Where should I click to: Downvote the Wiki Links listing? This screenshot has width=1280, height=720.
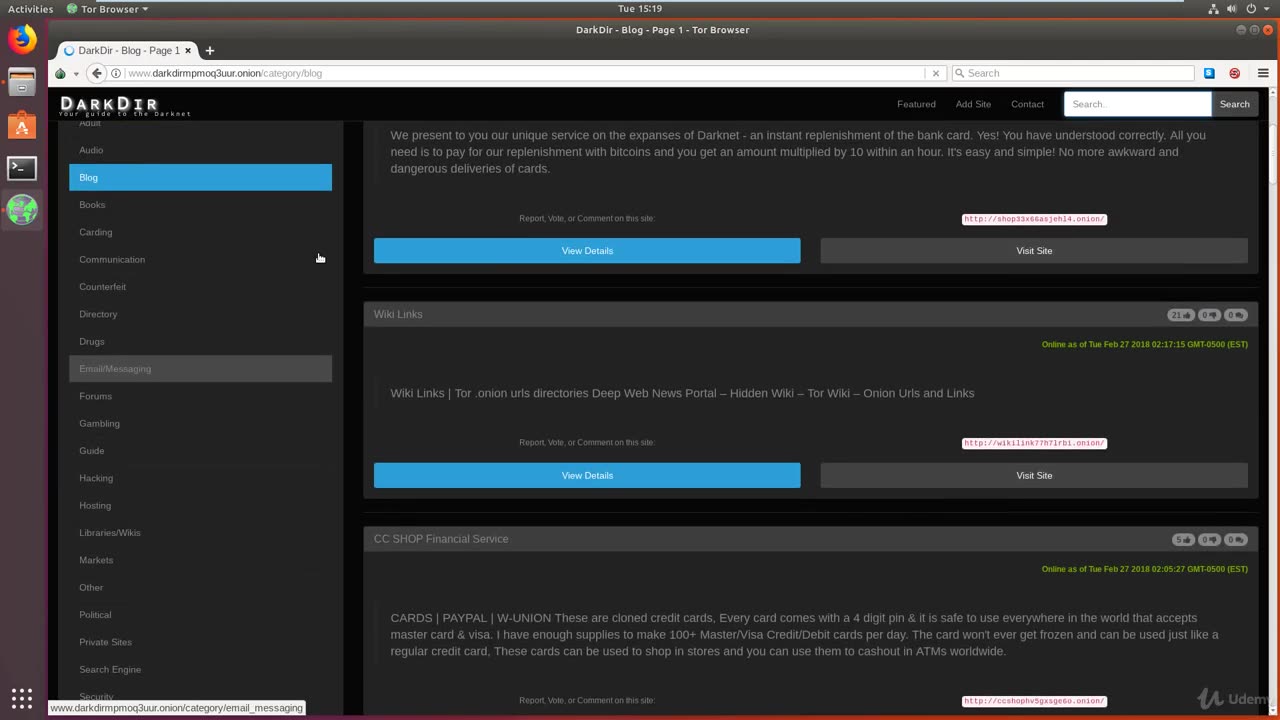click(x=1209, y=315)
